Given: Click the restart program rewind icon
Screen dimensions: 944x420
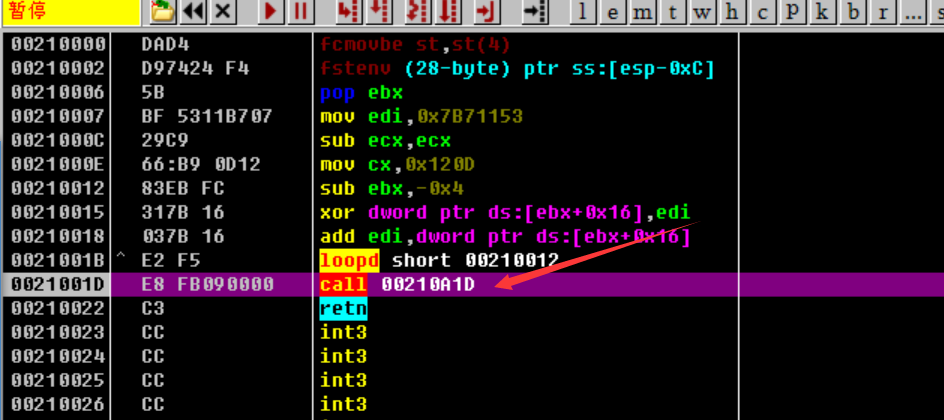Looking at the screenshot, I should click(193, 12).
